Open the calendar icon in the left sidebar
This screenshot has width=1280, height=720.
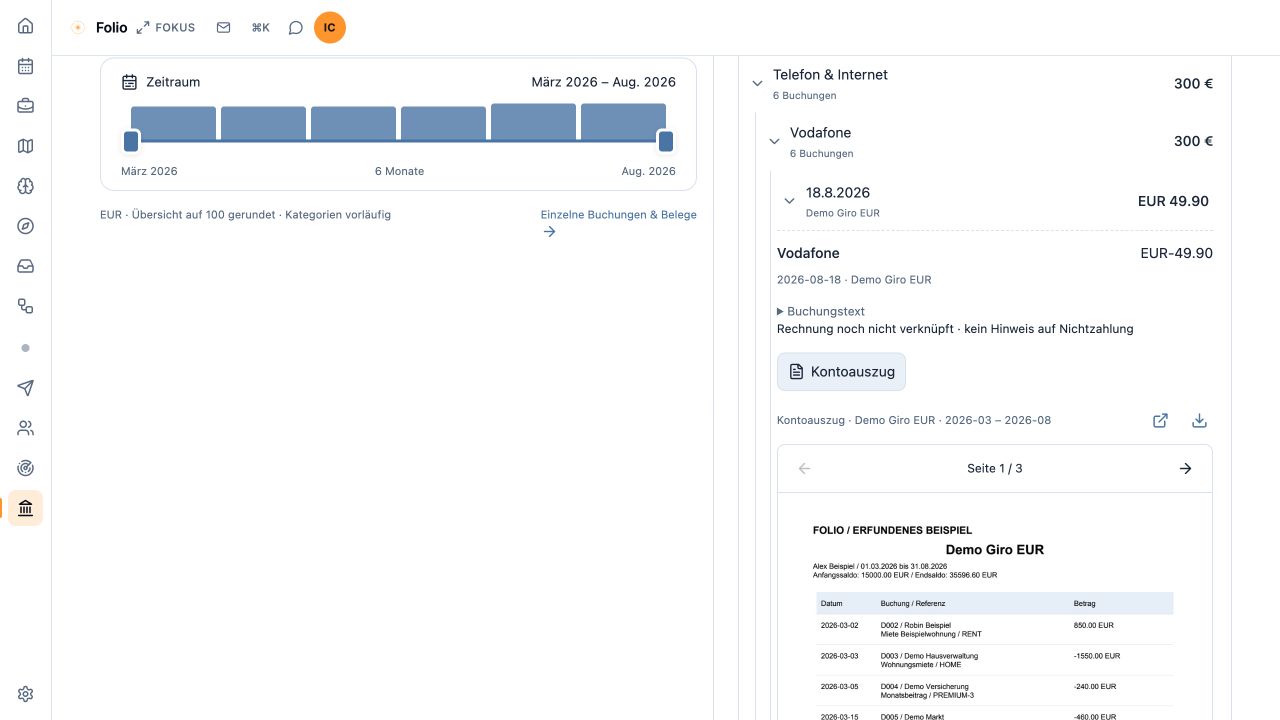point(26,66)
